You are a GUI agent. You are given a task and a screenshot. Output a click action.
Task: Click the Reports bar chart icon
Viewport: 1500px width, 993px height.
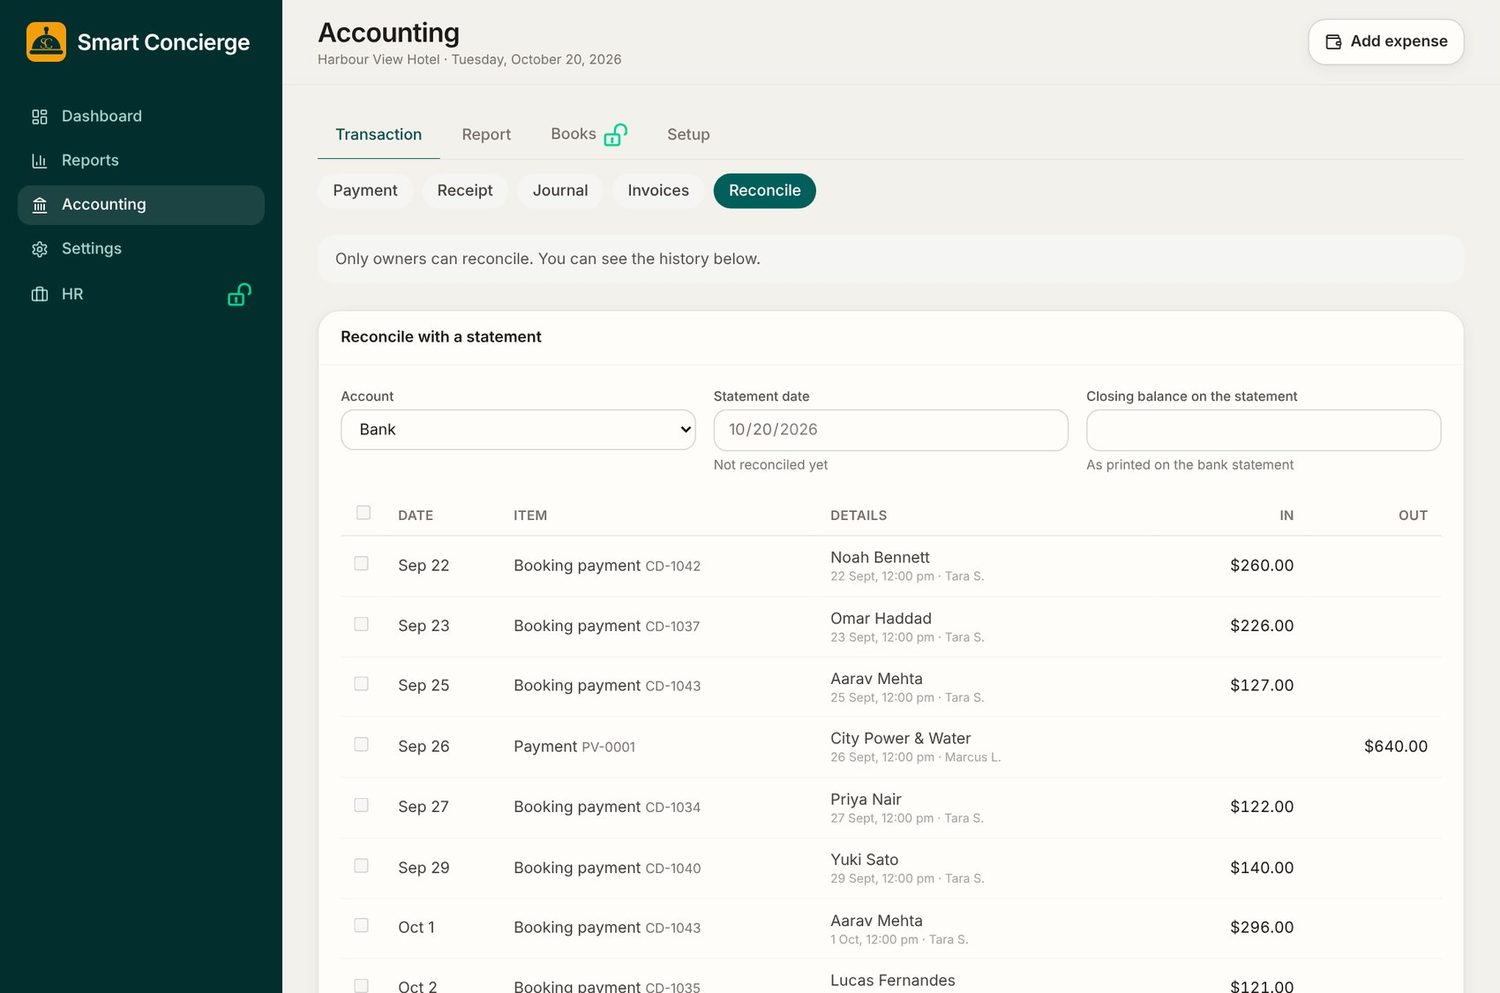[x=40, y=161]
